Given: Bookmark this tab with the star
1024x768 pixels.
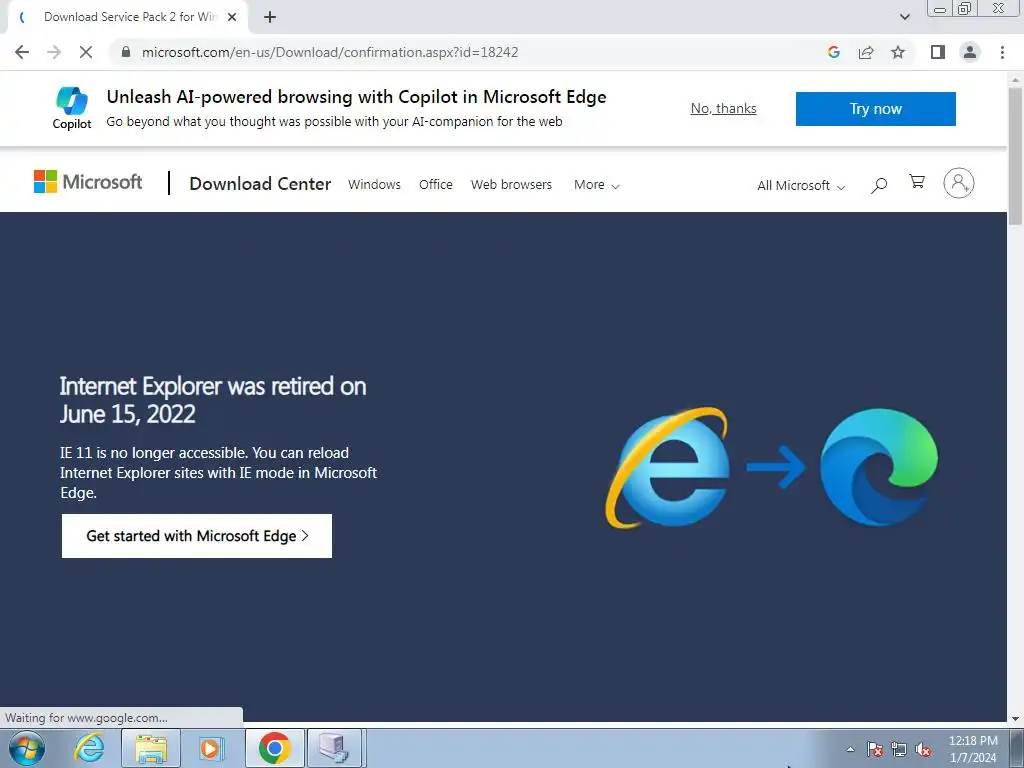Looking at the screenshot, I should [898, 52].
